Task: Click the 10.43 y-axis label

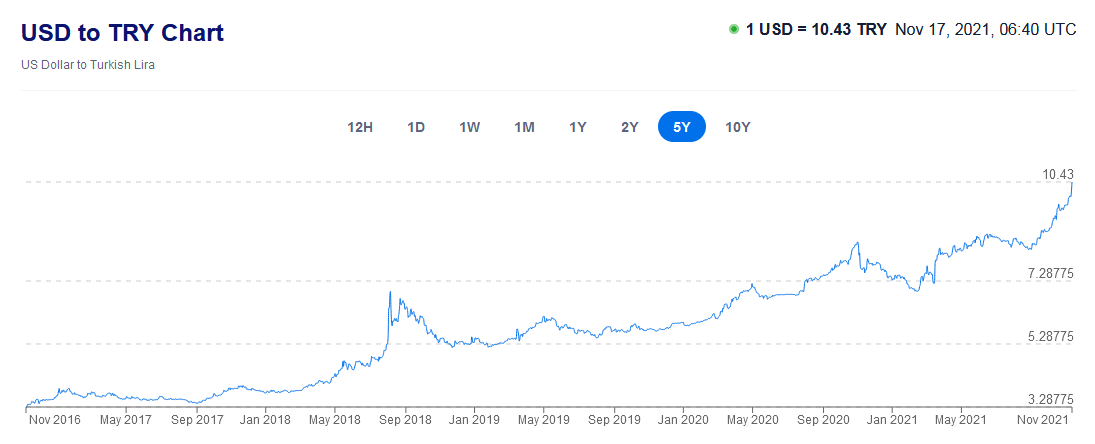Action: (1057, 174)
